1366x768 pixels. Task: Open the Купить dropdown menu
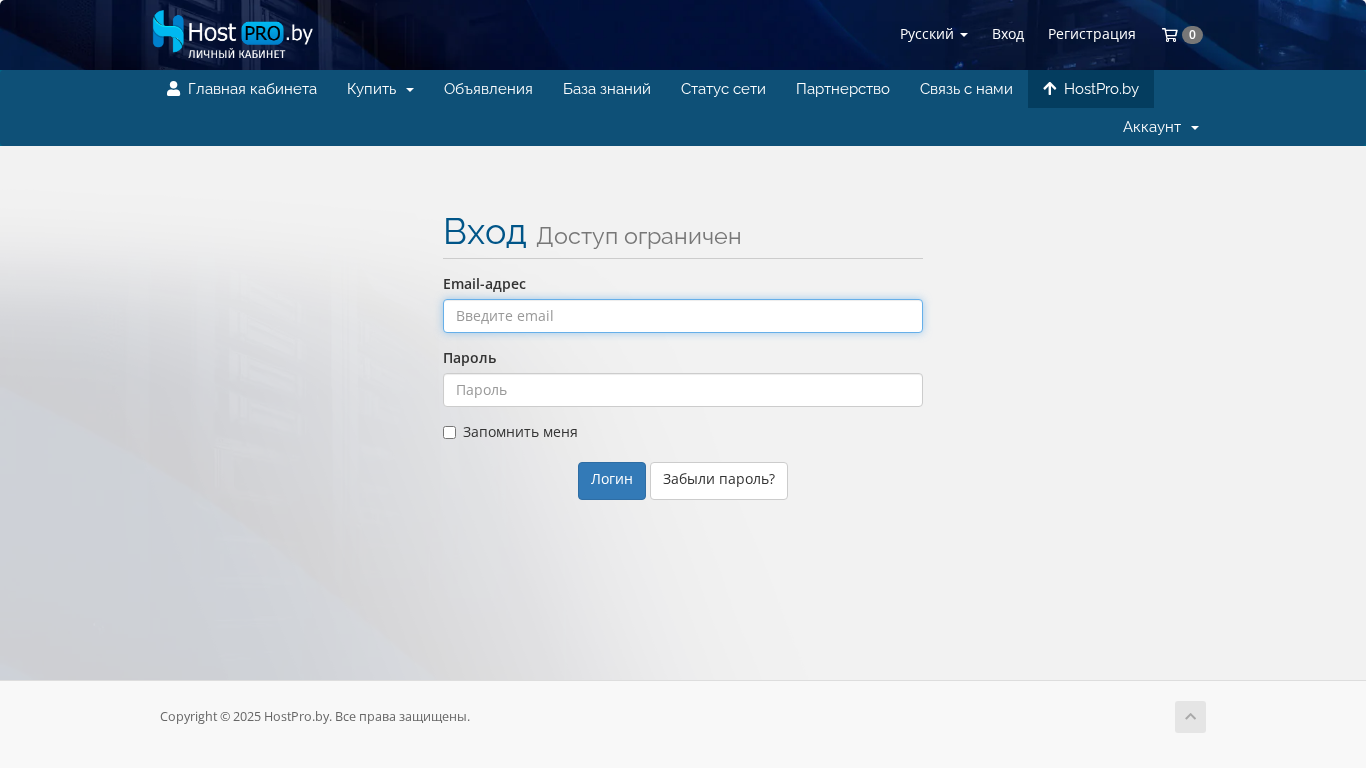coord(380,89)
